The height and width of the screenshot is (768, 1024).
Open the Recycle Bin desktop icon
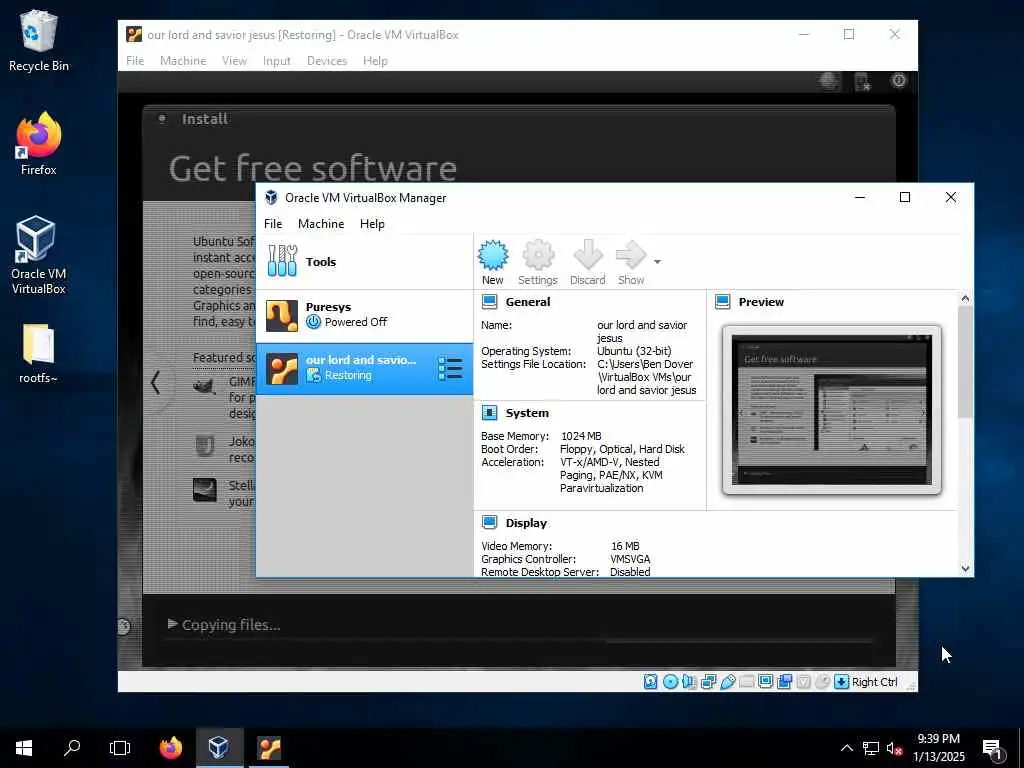[x=39, y=40]
